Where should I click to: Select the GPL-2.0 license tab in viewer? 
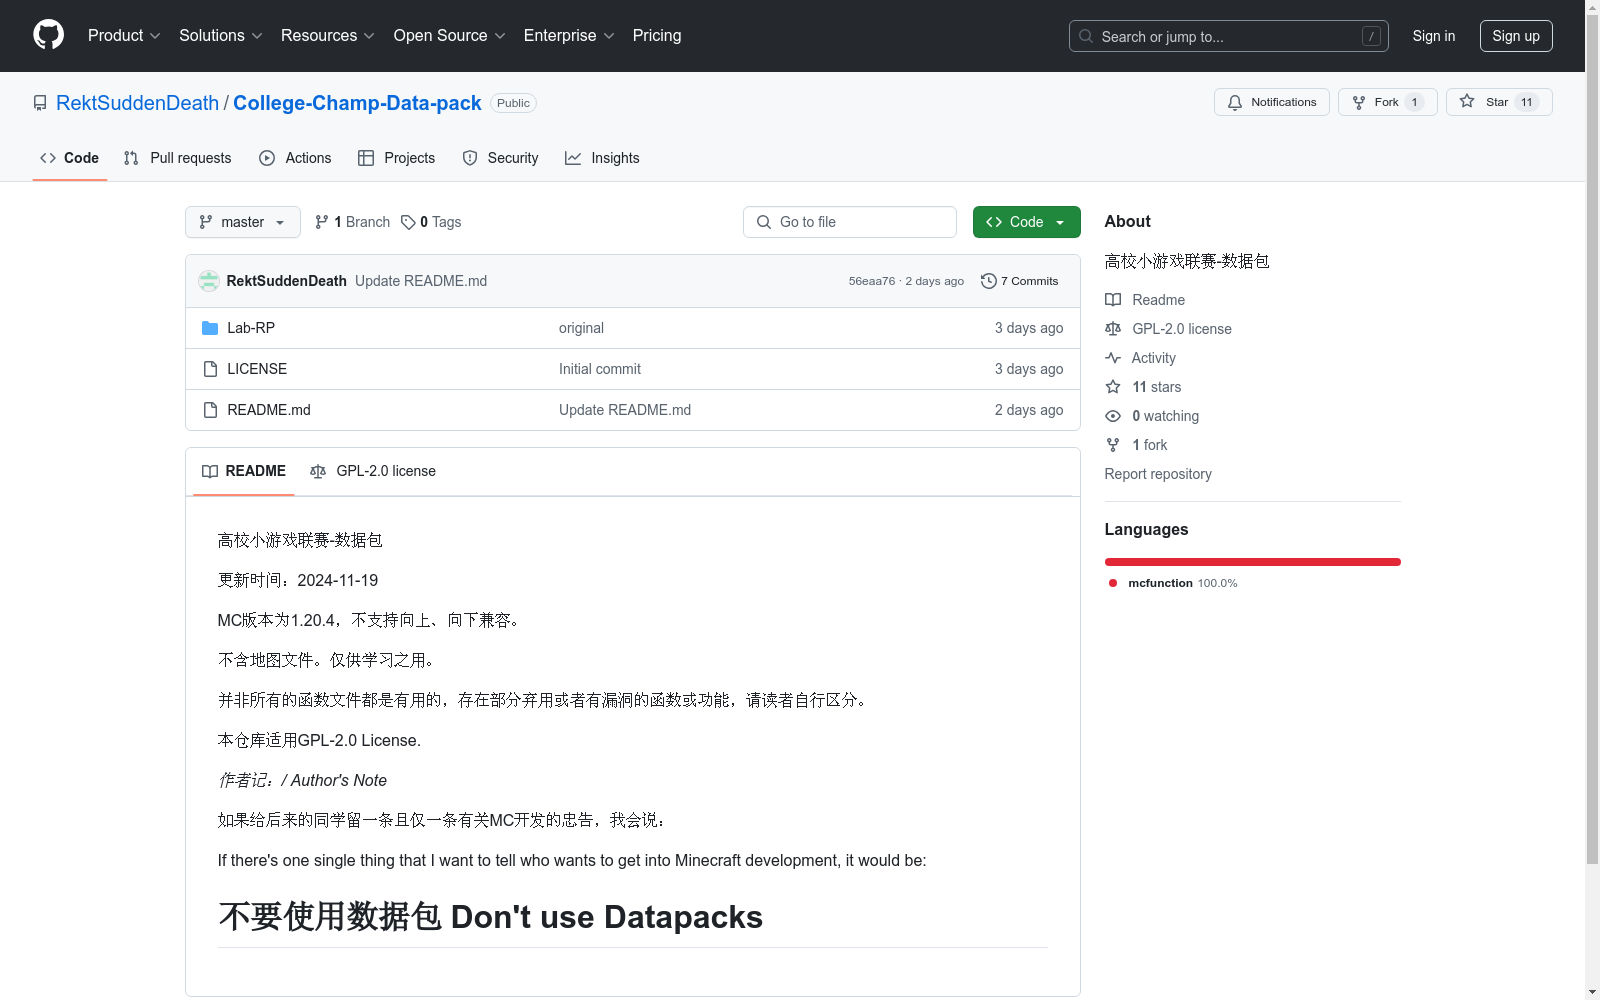(373, 471)
